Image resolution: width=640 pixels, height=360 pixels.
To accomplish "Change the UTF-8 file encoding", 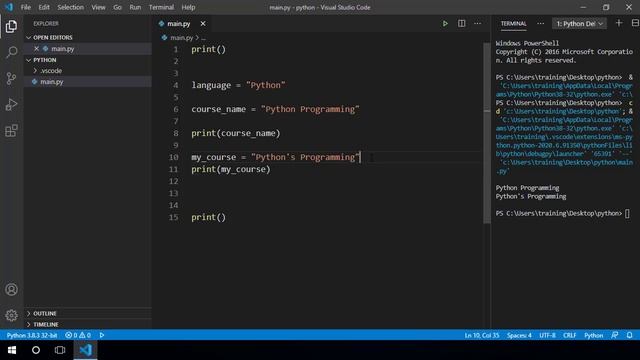I will pos(547,335).
